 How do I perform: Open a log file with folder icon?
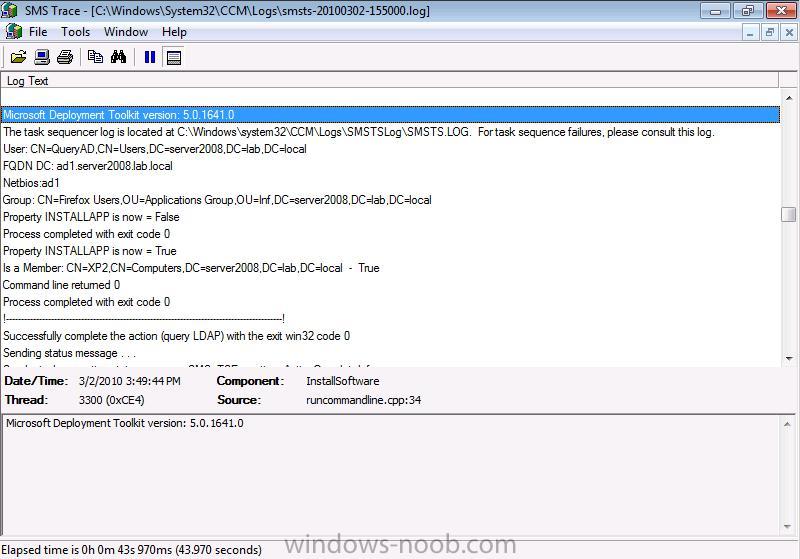click(18, 57)
